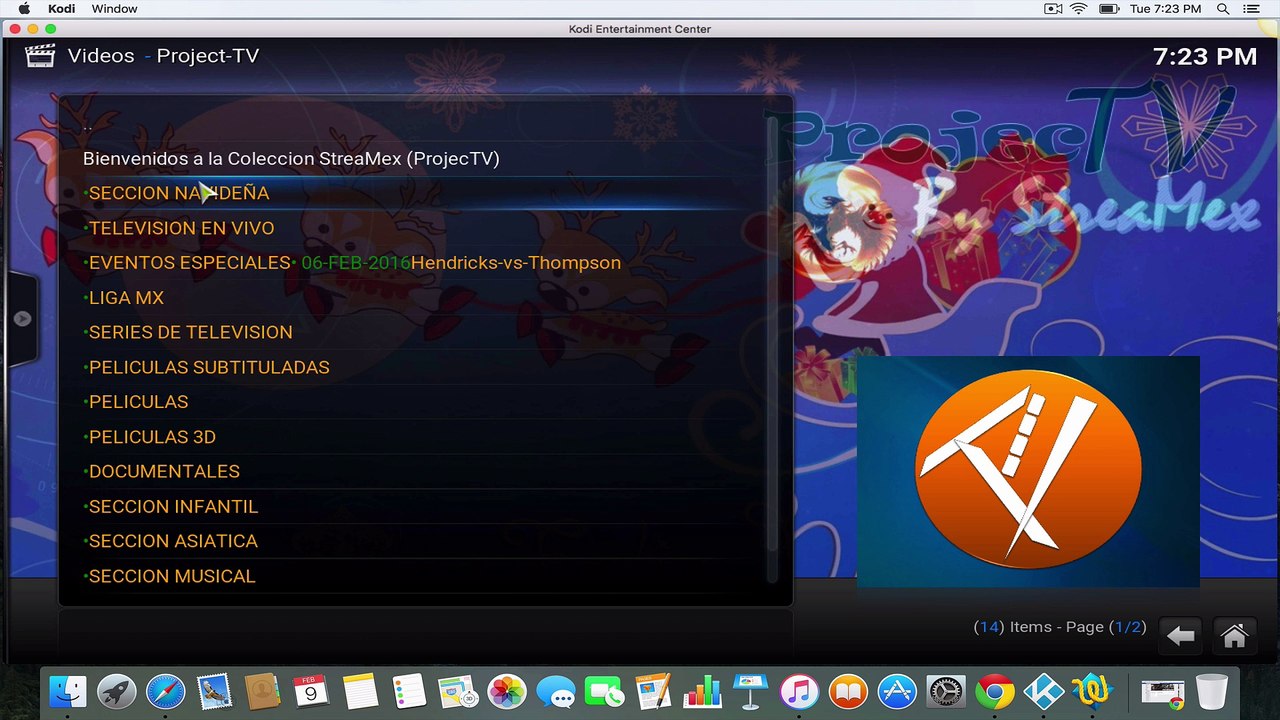Click the battery status icon
Viewport: 1280px width, 720px height.
click(1108, 9)
